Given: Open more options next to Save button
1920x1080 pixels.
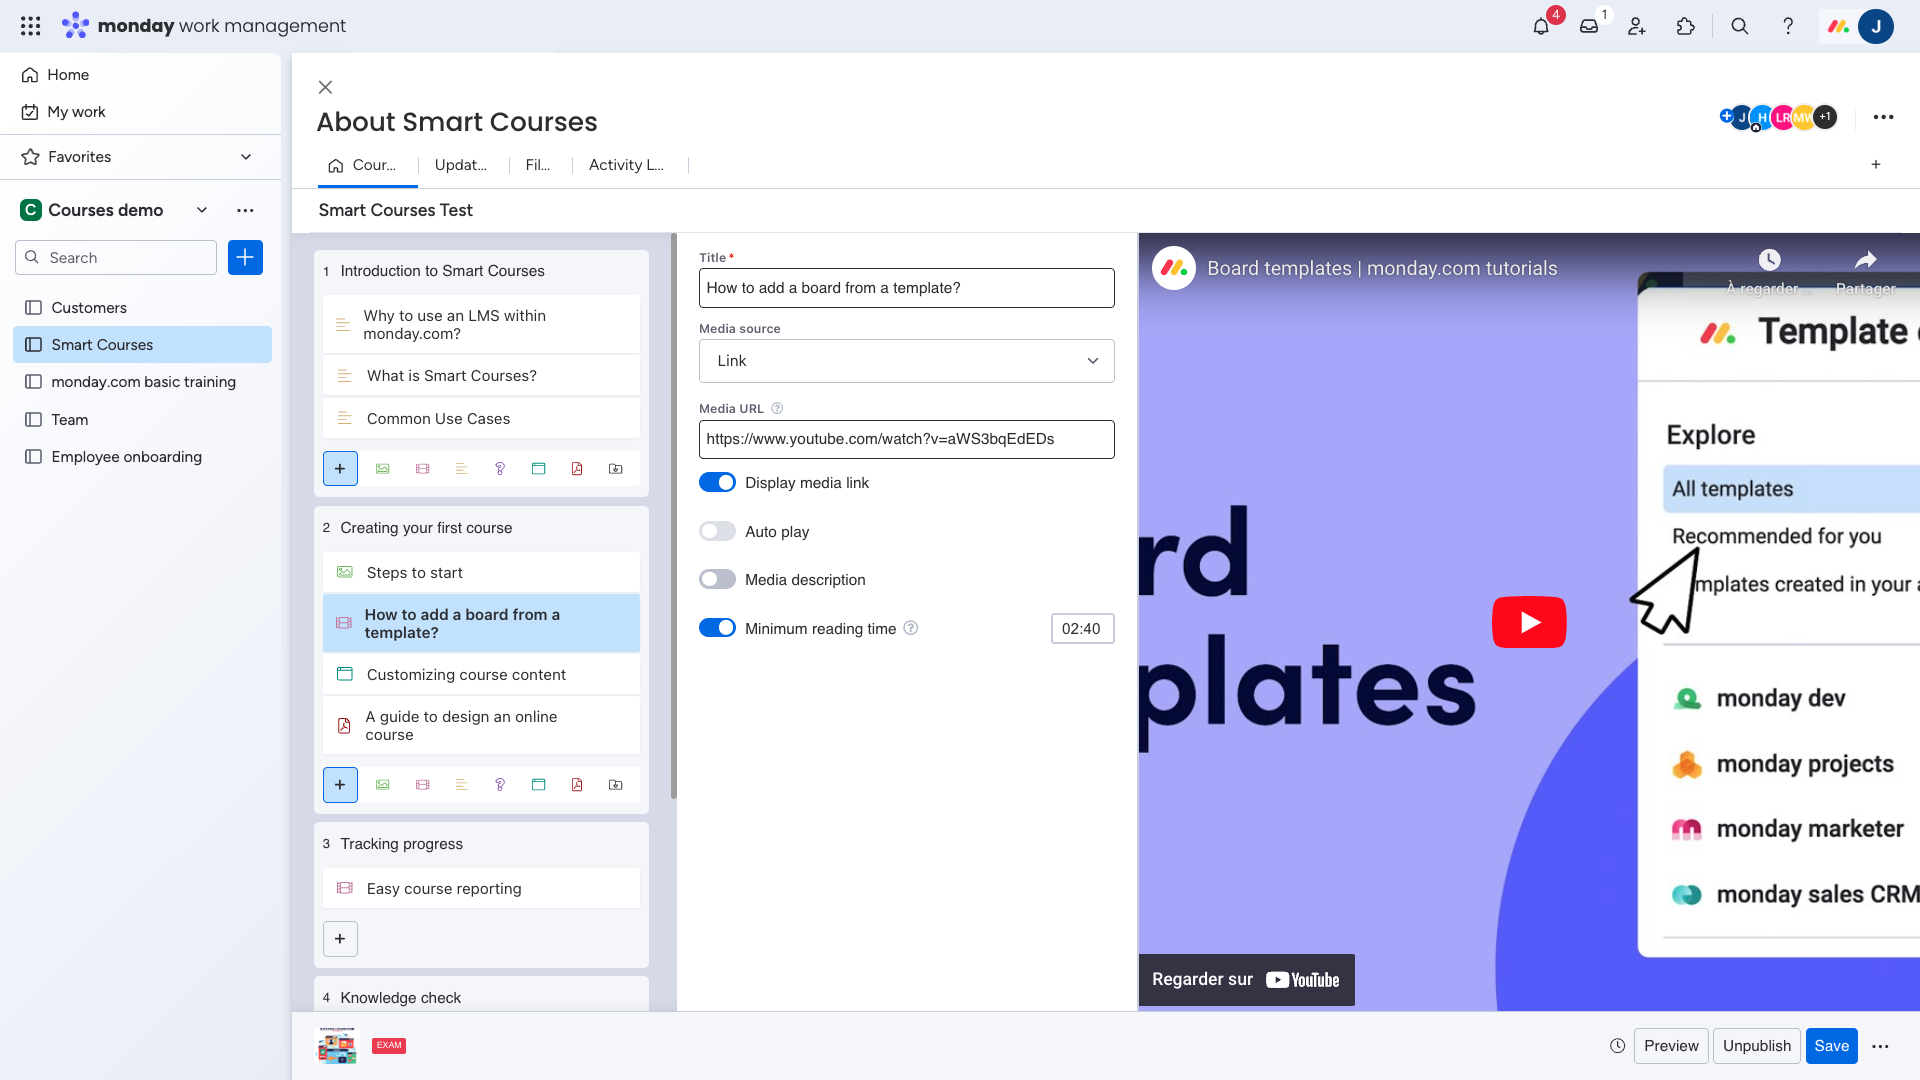Looking at the screenshot, I should tap(1880, 1046).
